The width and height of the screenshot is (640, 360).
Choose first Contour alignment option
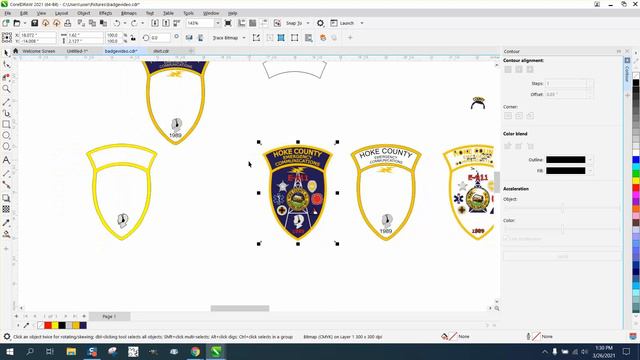click(x=508, y=69)
